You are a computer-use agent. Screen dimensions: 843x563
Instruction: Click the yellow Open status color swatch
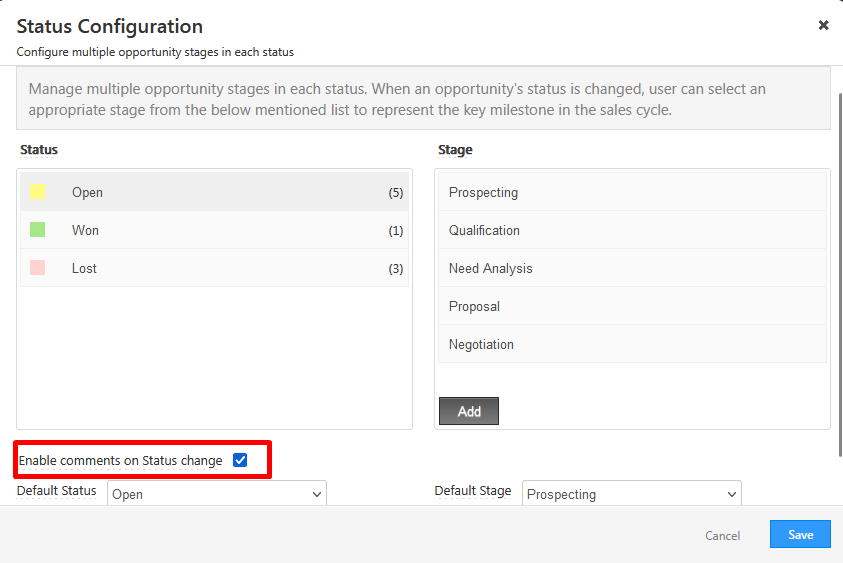[x=38, y=192]
